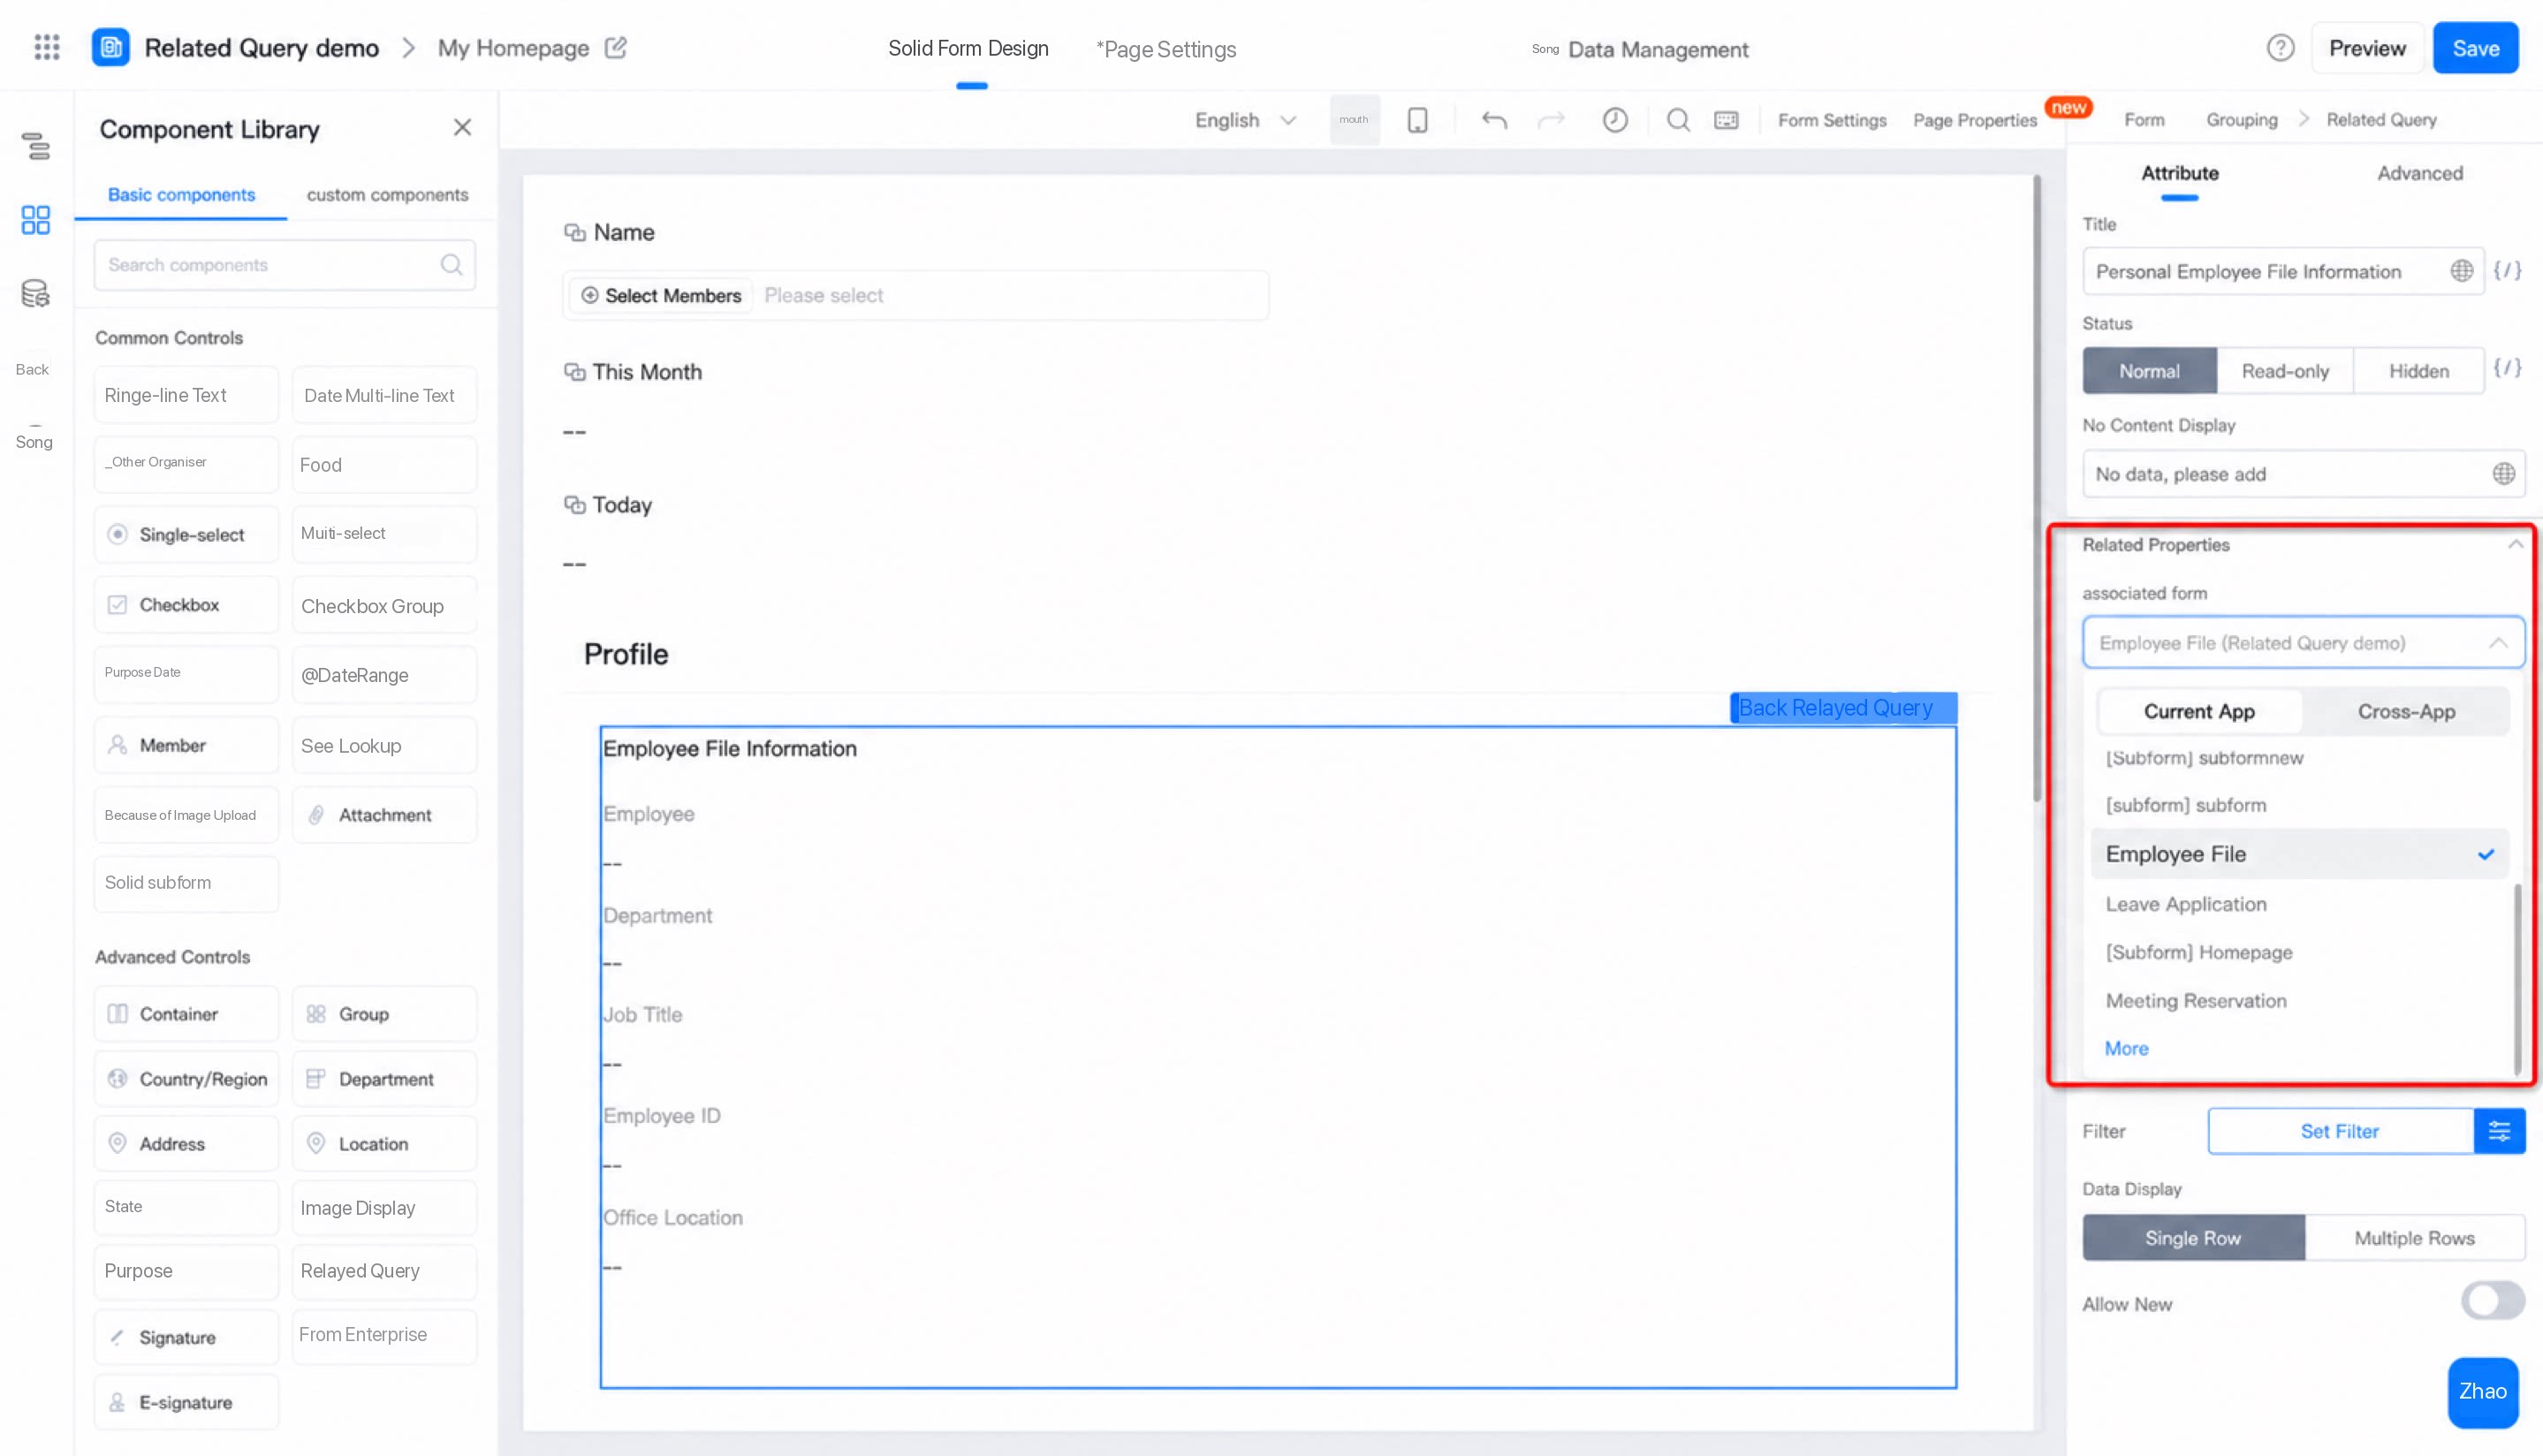Set status to Read-only
Viewport: 2543px width, 1456px height.
[2285, 371]
